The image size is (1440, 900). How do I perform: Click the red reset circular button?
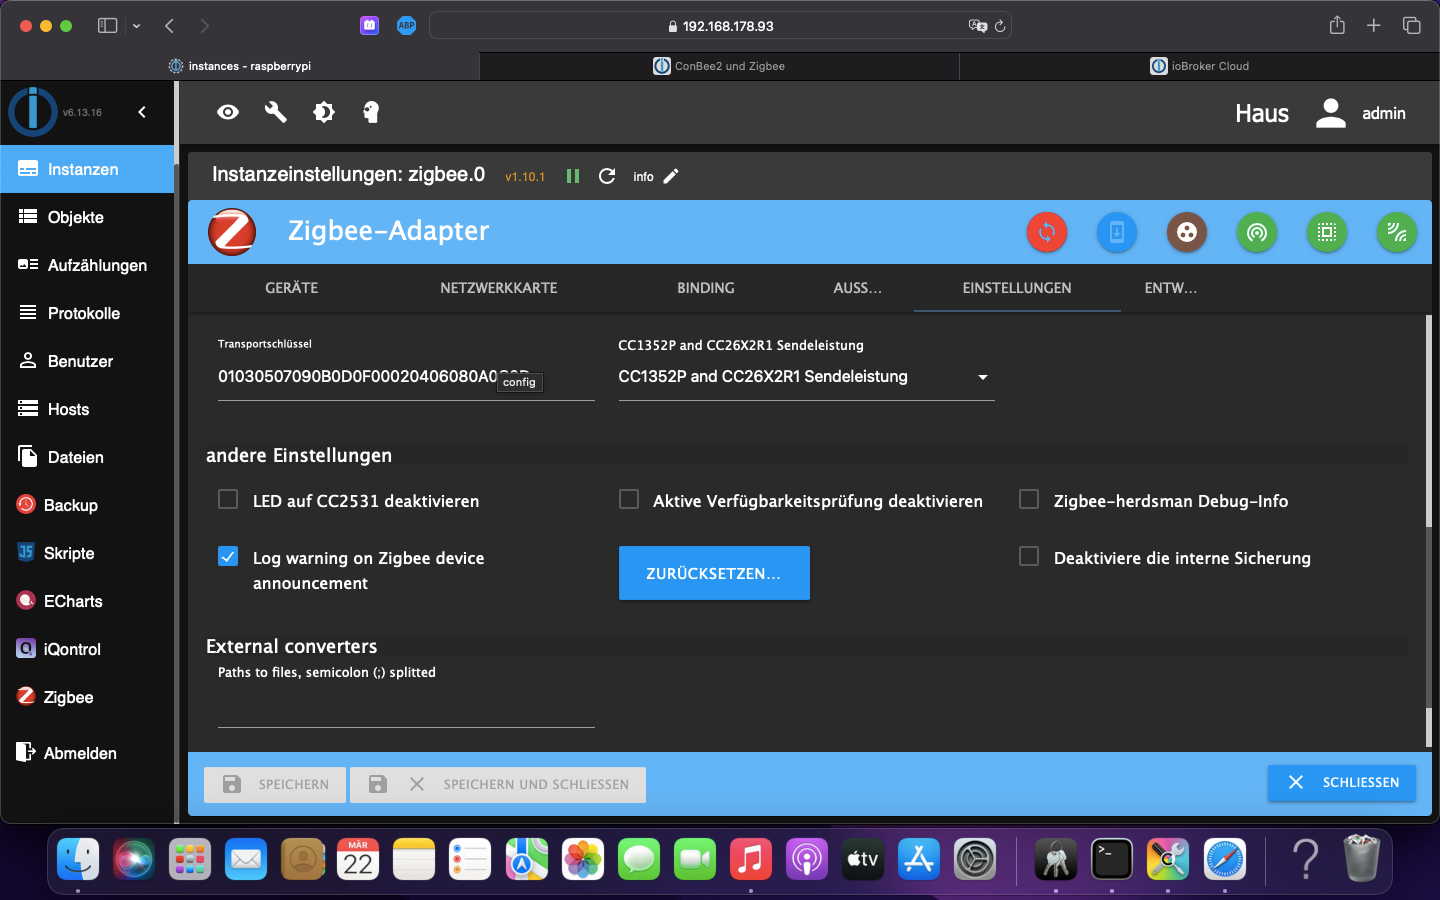pyautogui.click(x=1047, y=232)
